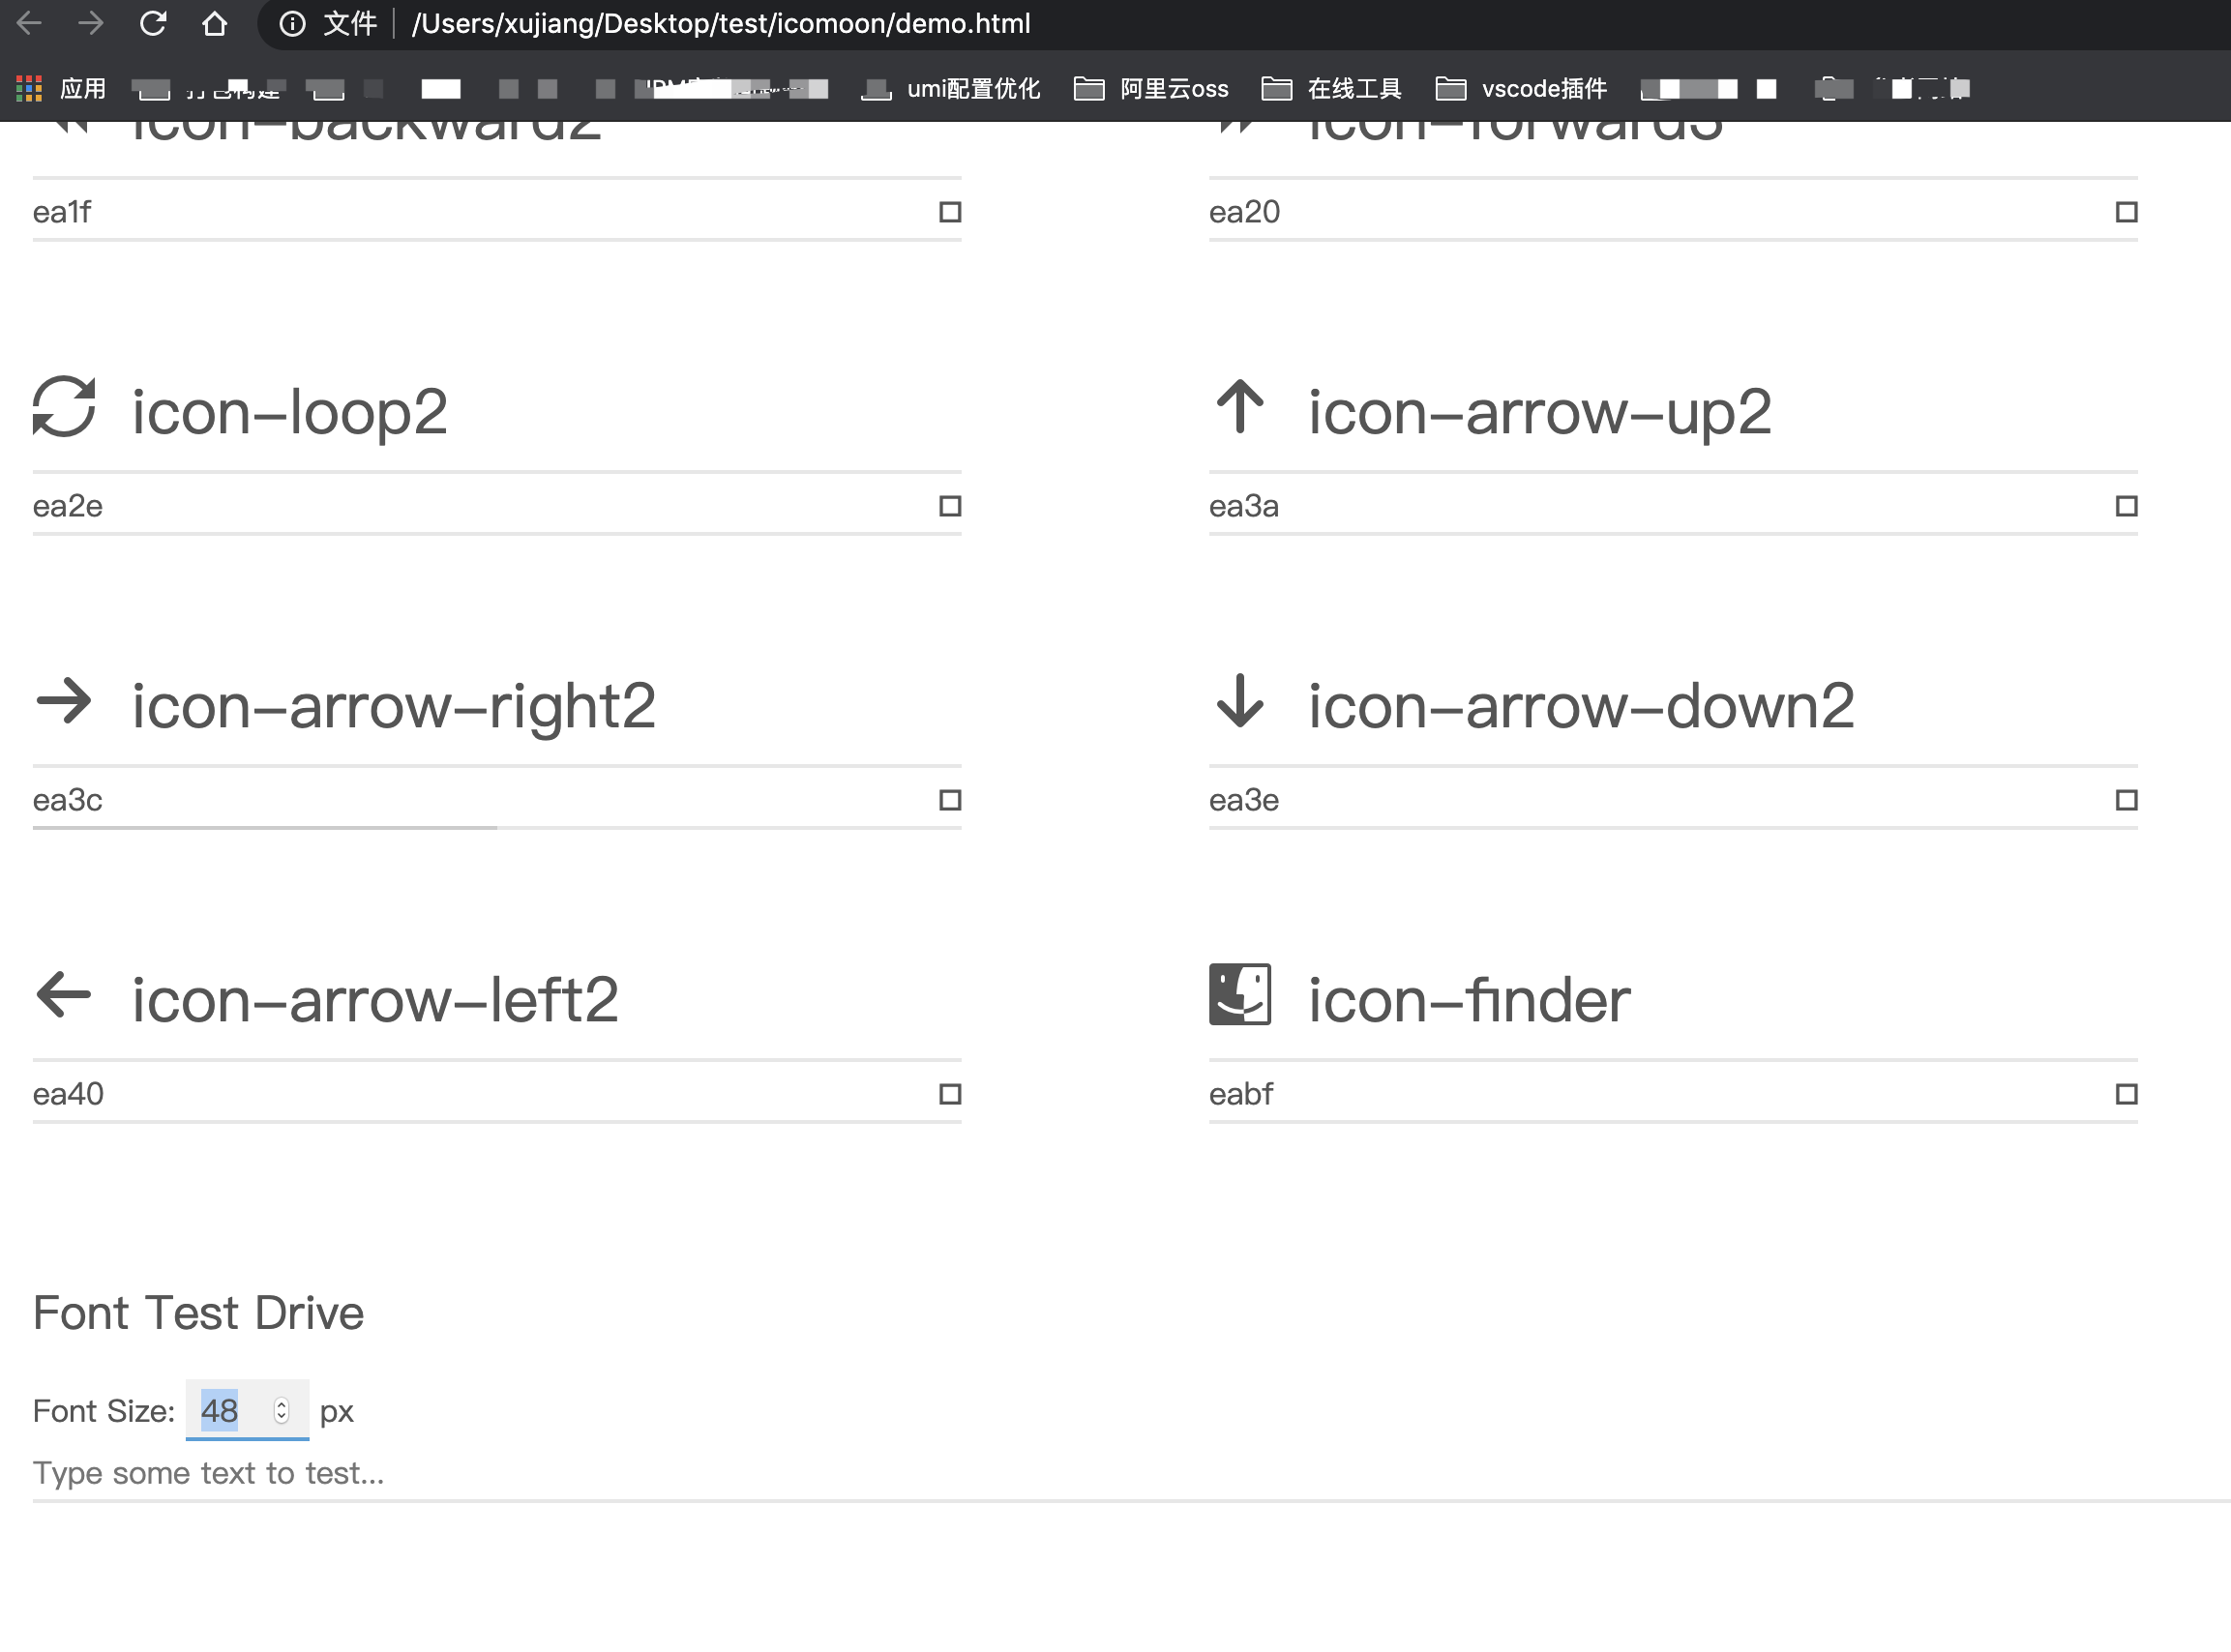This screenshot has height=1652, width=2231.
Task: Click the icon-arrow-left2 glyph
Action: [64, 995]
